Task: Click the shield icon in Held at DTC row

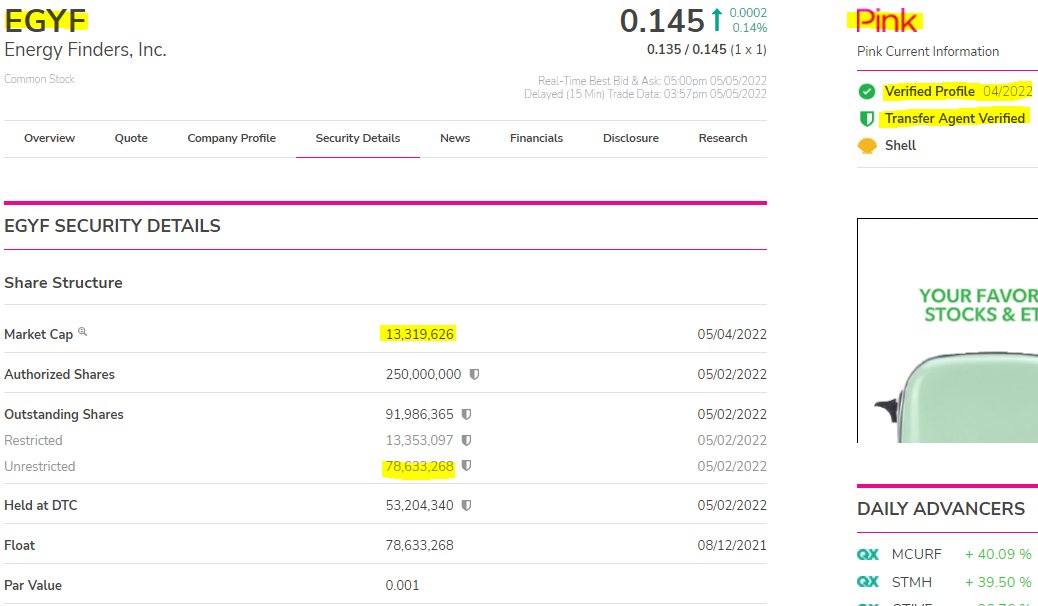Action: pos(466,505)
